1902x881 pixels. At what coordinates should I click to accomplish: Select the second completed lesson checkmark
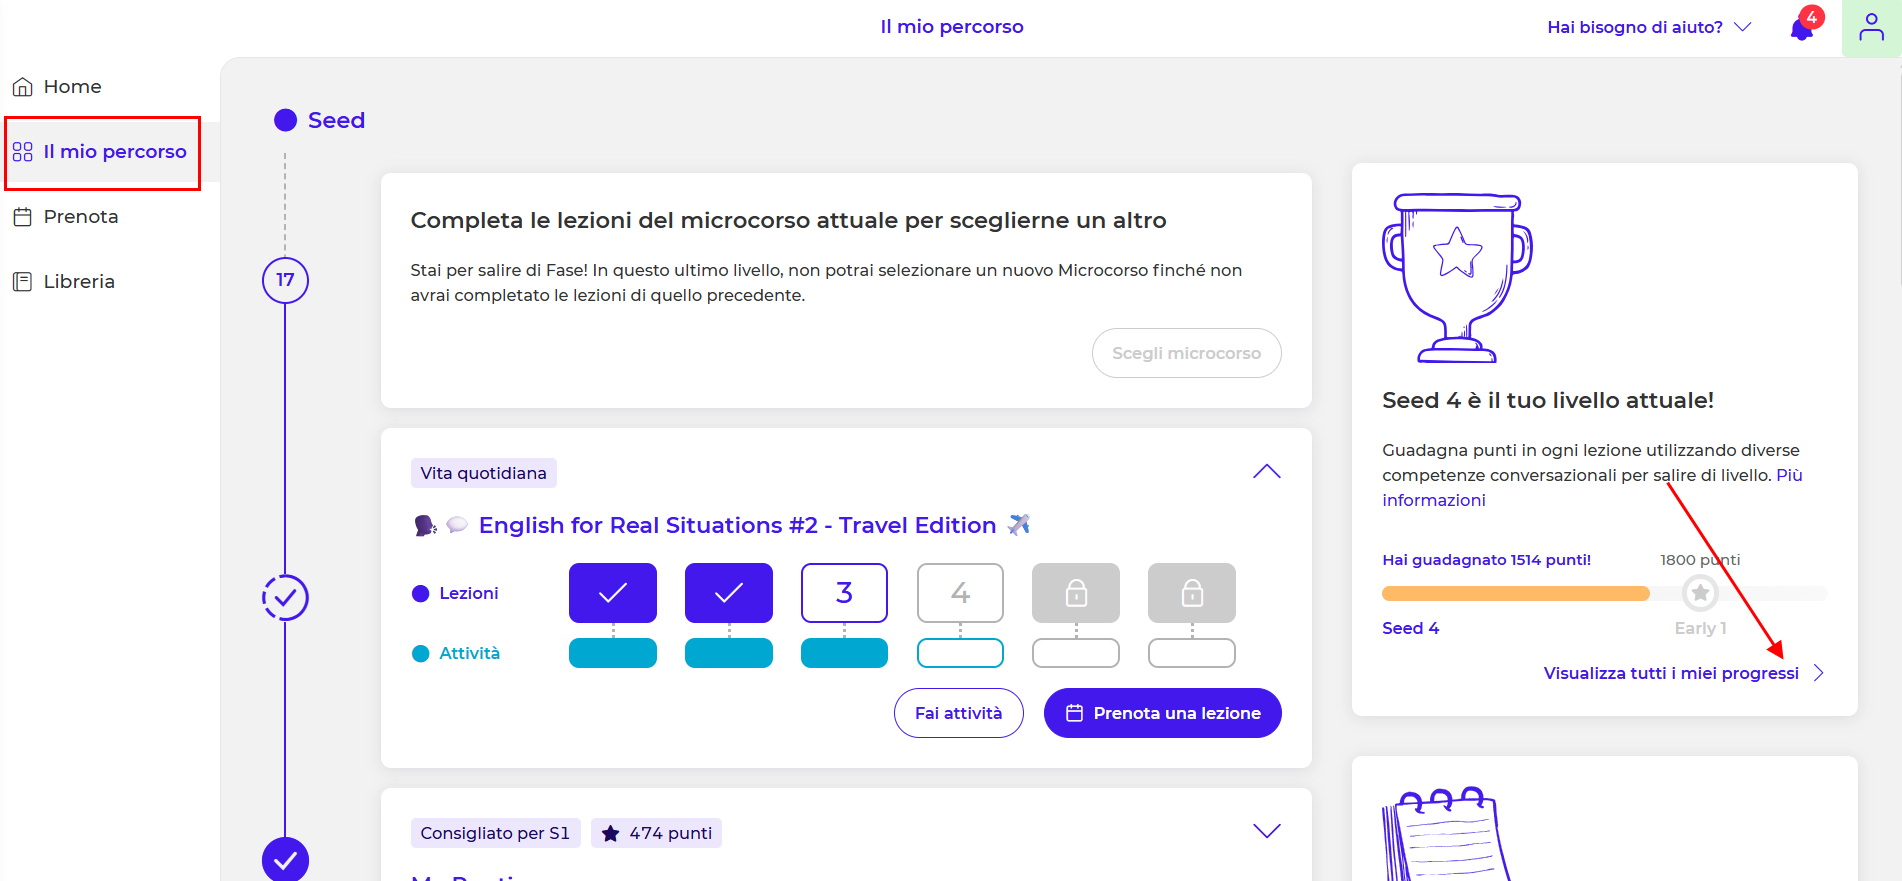(729, 593)
